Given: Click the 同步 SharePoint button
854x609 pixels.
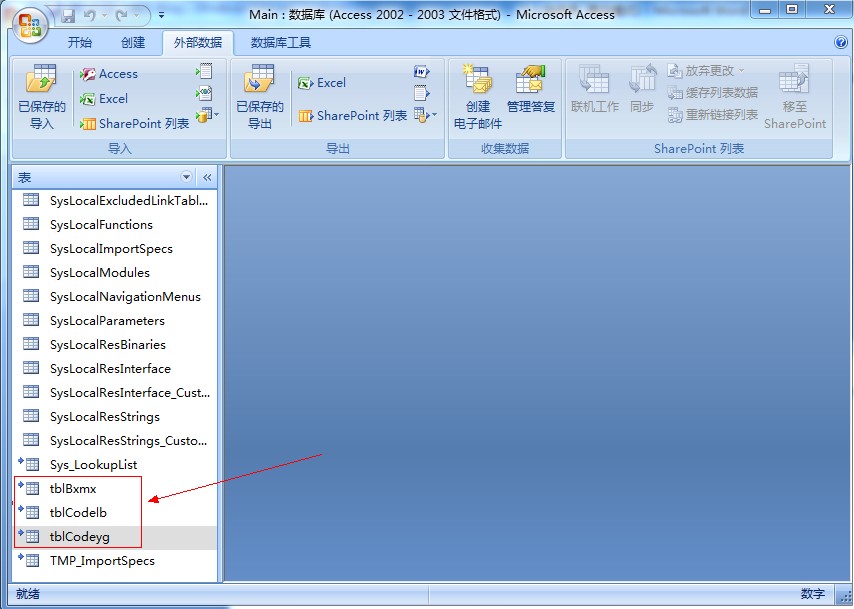Looking at the screenshot, I should click(x=642, y=89).
